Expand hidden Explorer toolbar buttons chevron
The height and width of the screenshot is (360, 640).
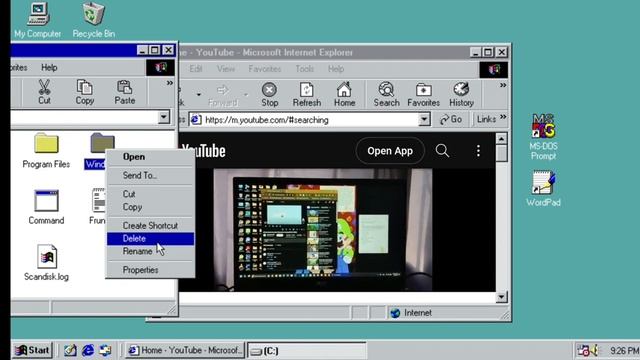click(170, 83)
